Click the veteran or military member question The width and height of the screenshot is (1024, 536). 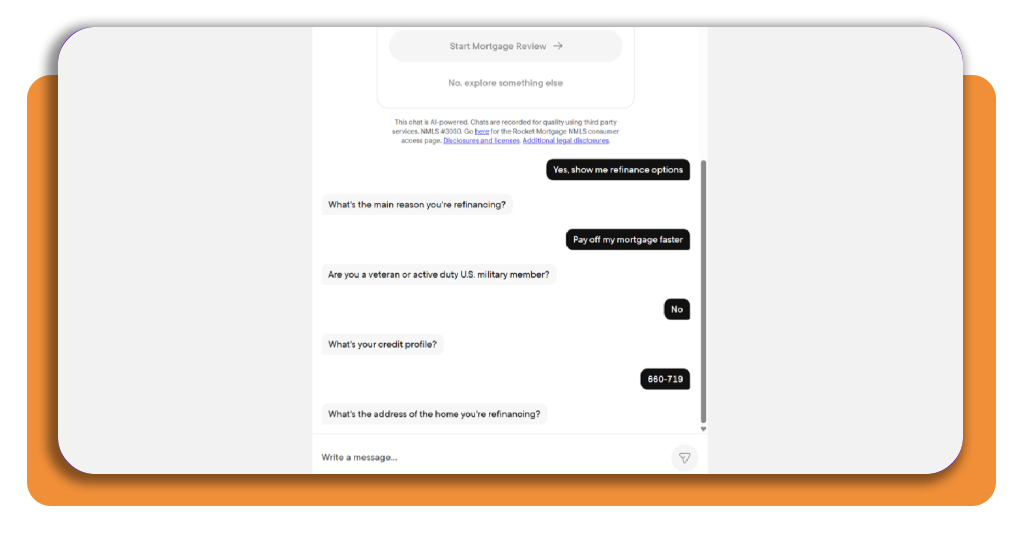point(438,274)
